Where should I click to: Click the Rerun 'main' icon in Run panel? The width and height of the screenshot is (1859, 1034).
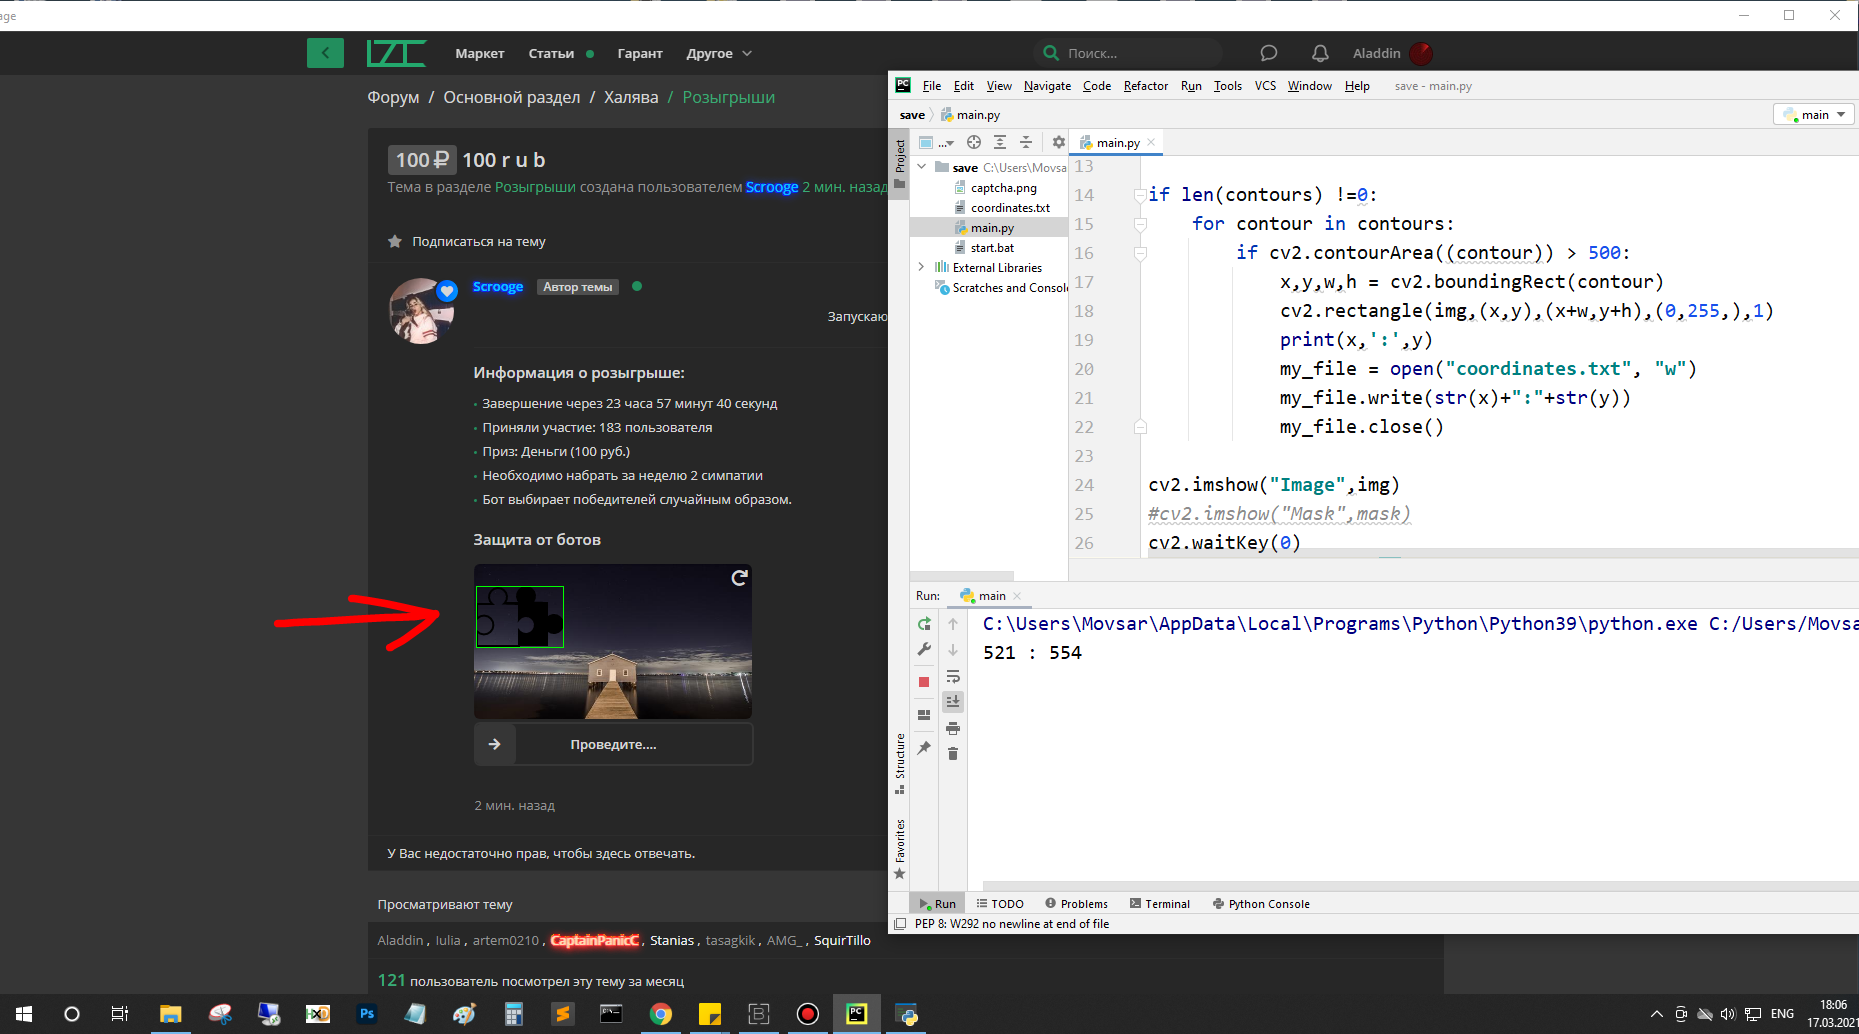point(924,624)
